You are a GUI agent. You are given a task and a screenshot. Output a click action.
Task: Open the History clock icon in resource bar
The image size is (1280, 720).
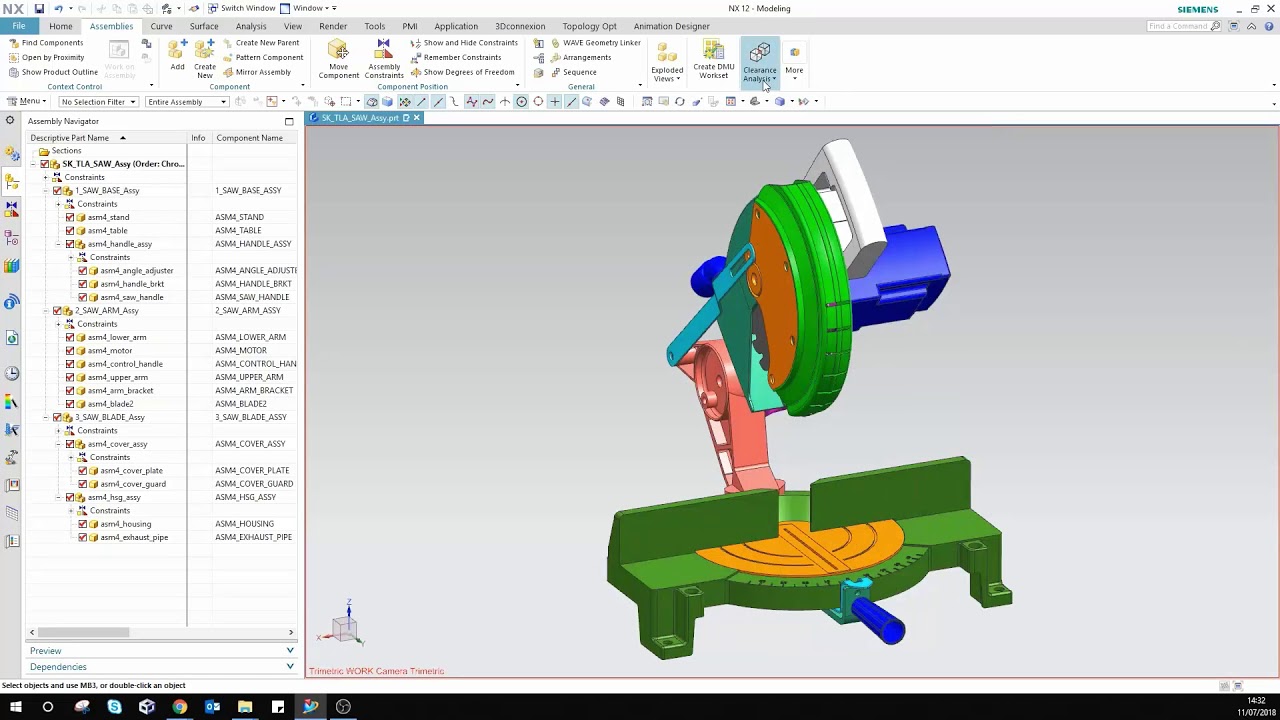(12, 374)
